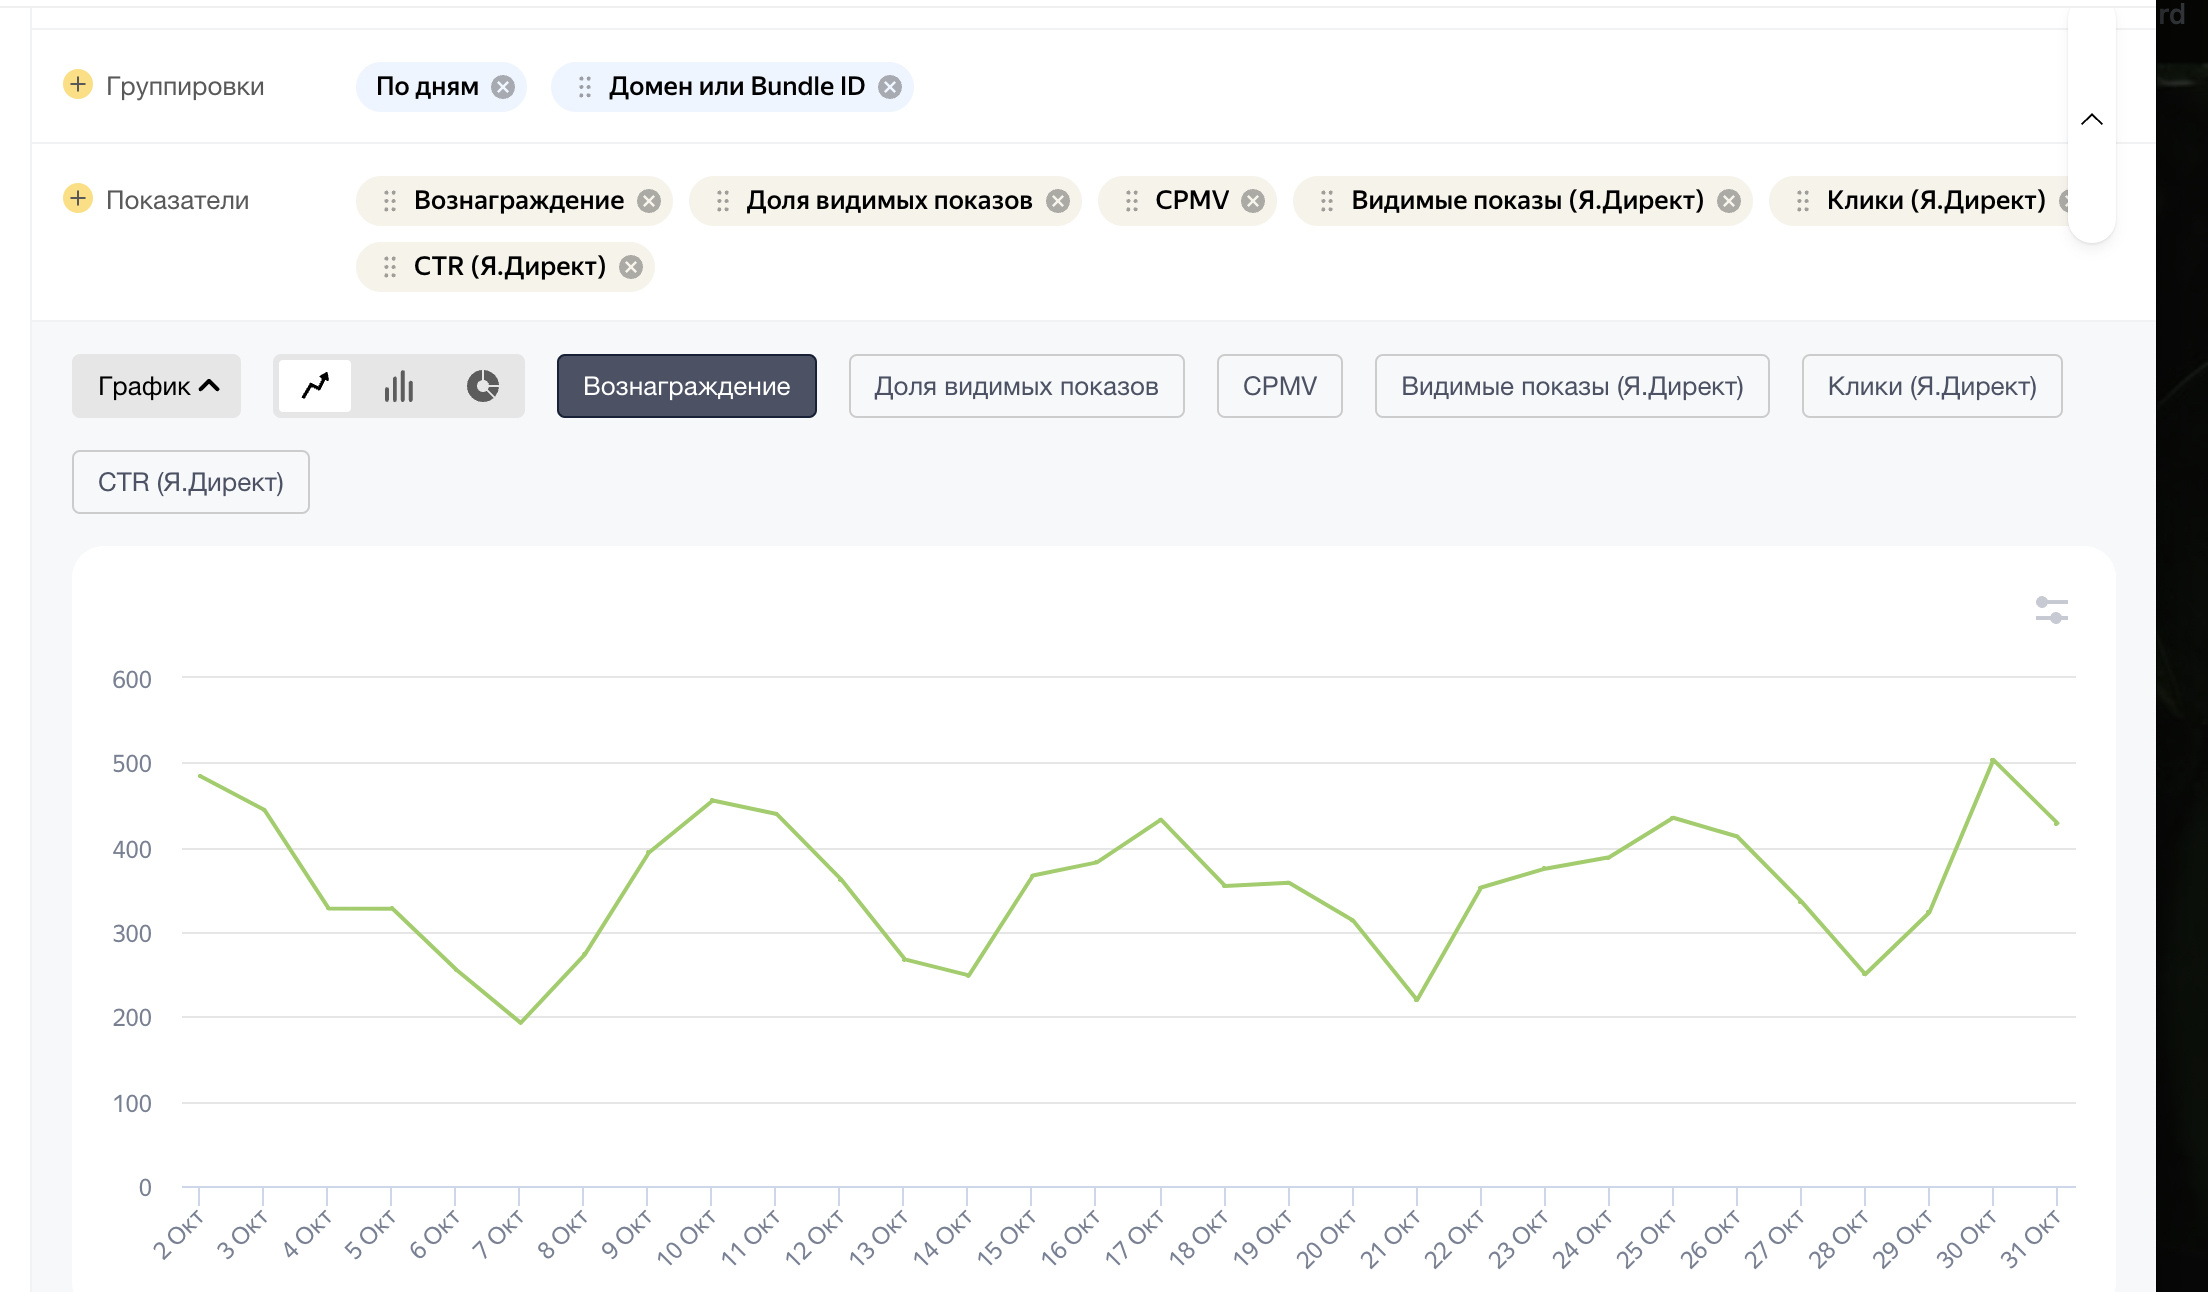Viewport: 2208px width, 1292px height.
Task: Remove the CPMV metric chip
Action: pyautogui.click(x=1252, y=201)
